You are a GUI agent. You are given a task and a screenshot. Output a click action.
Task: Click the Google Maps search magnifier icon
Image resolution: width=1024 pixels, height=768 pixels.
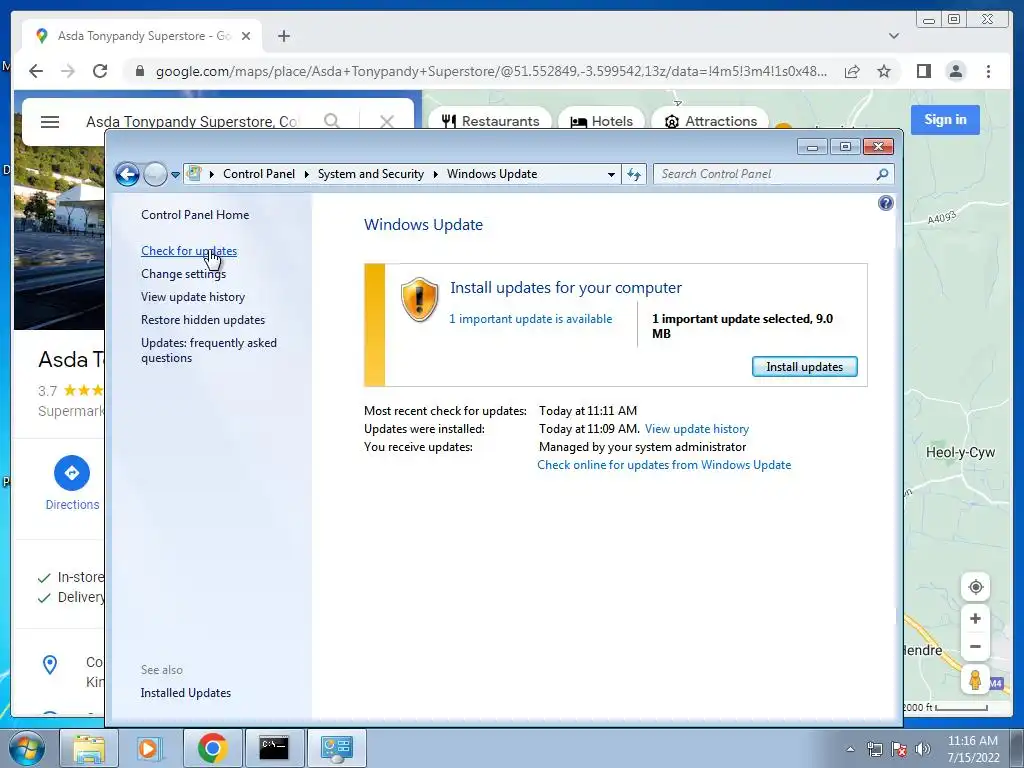point(332,121)
